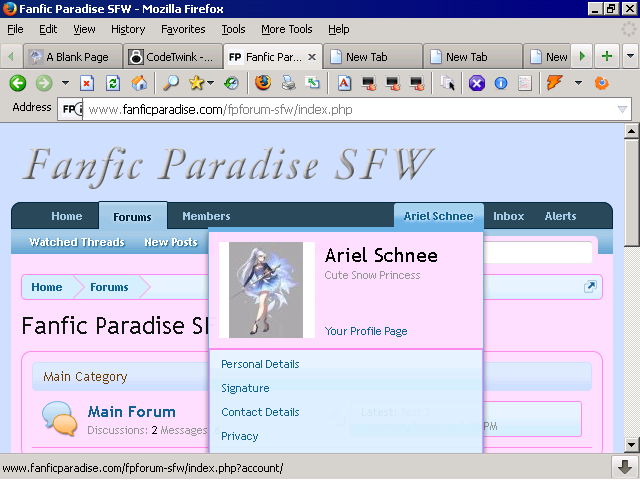
Task: Open the Tools menu
Action: pyautogui.click(x=233, y=29)
